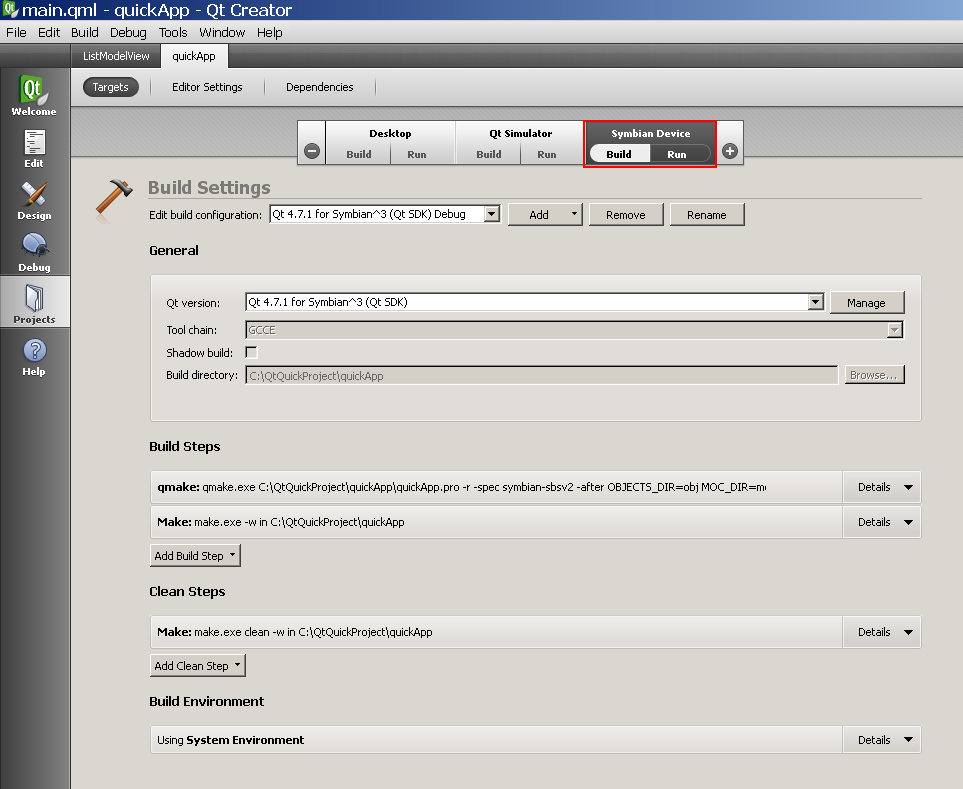Click 'Using System Environment' text
Screen dimensions: 963x789
point(230,740)
